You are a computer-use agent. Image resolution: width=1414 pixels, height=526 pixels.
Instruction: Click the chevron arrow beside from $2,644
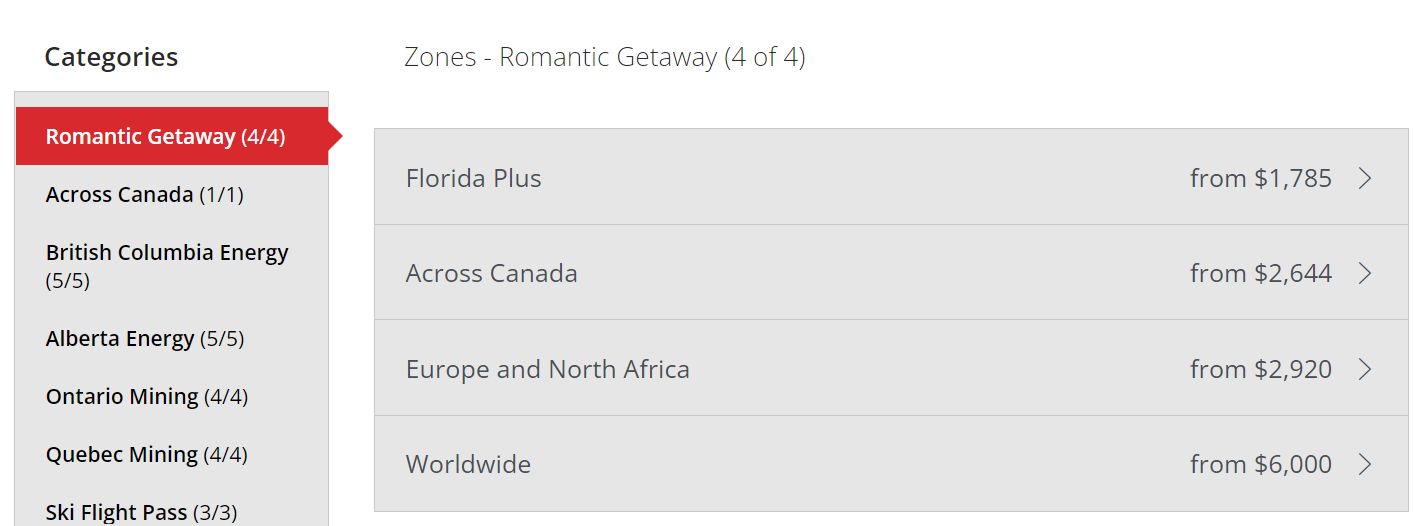1365,273
